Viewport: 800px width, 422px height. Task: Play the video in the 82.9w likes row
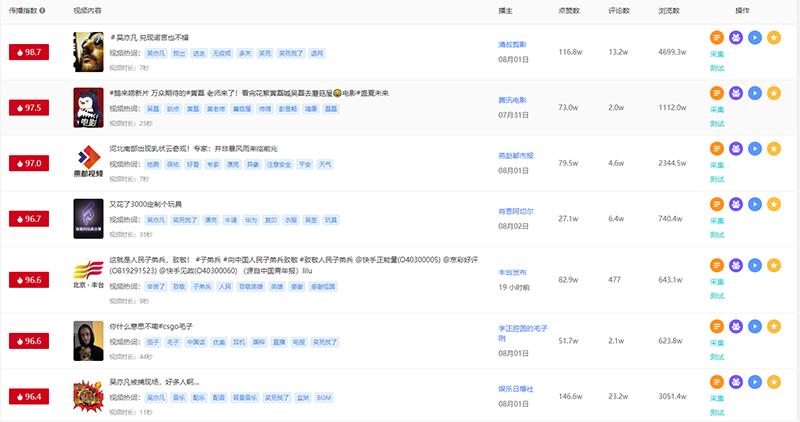coord(755,265)
